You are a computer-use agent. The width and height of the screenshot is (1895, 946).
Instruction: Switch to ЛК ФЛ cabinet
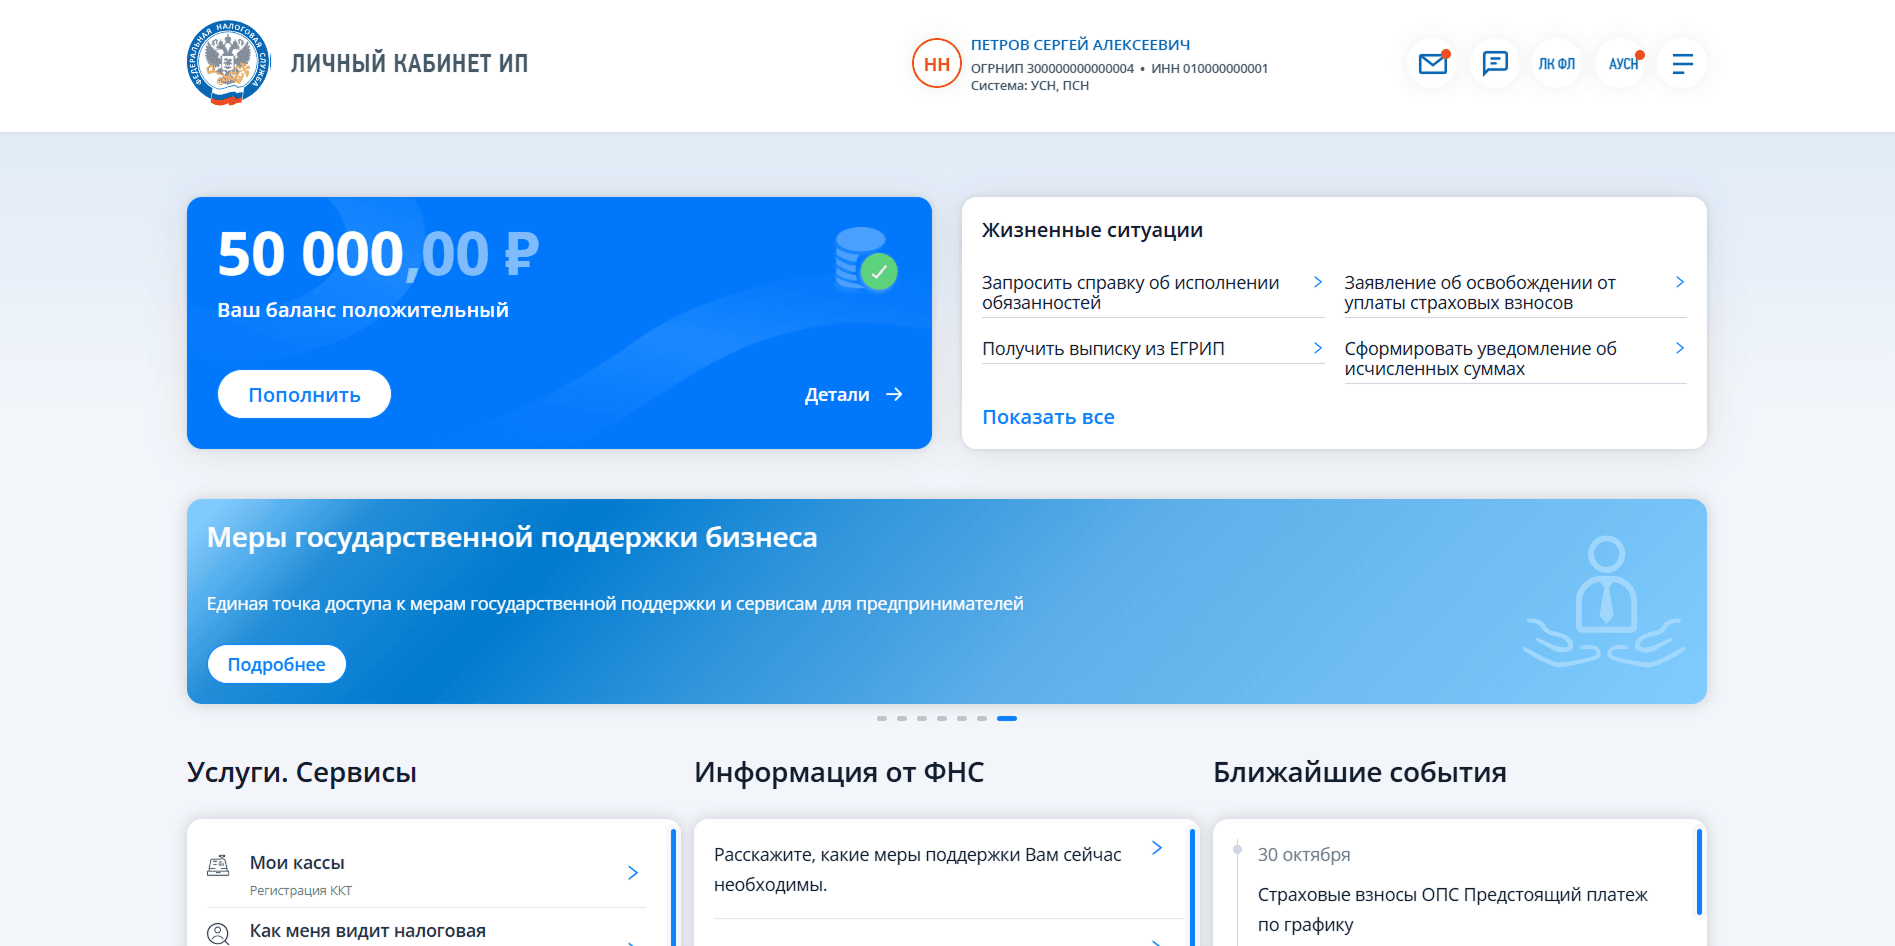(x=1557, y=63)
